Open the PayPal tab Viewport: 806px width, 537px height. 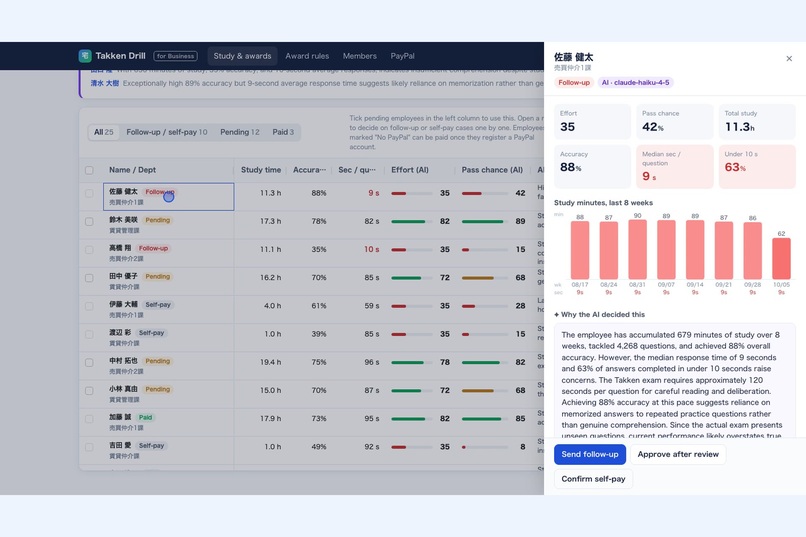coord(402,56)
